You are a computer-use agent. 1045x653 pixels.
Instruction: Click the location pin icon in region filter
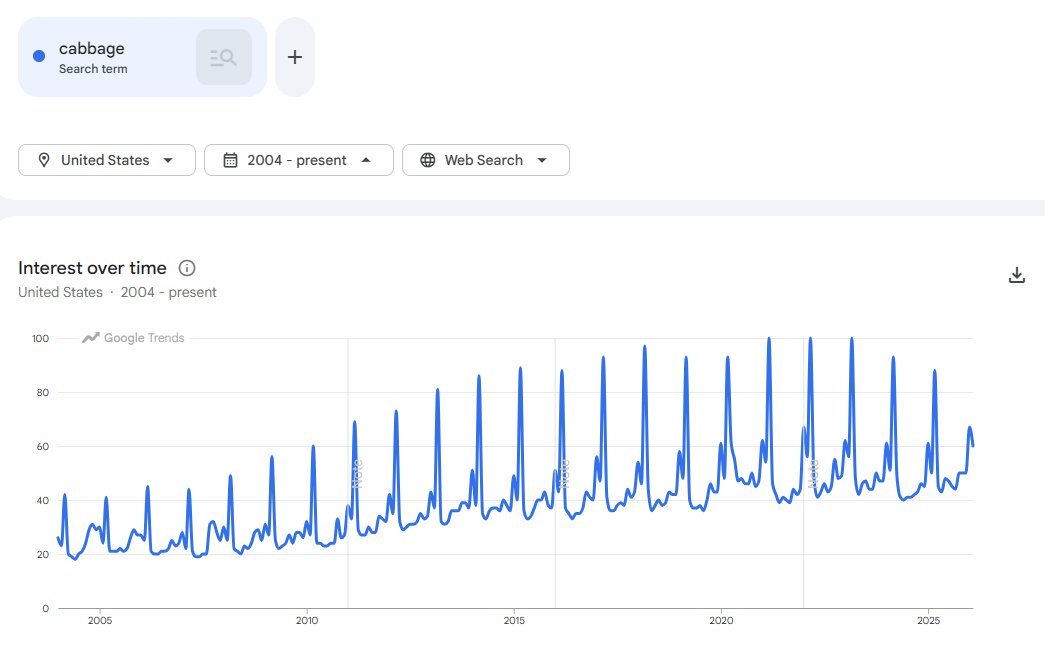pyautogui.click(x=44, y=160)
